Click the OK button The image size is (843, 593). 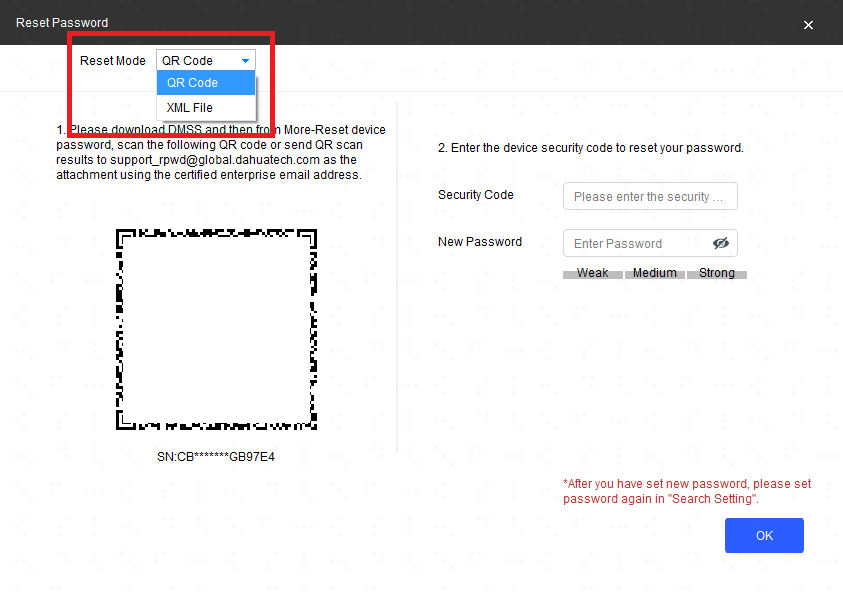coord(764,535)
